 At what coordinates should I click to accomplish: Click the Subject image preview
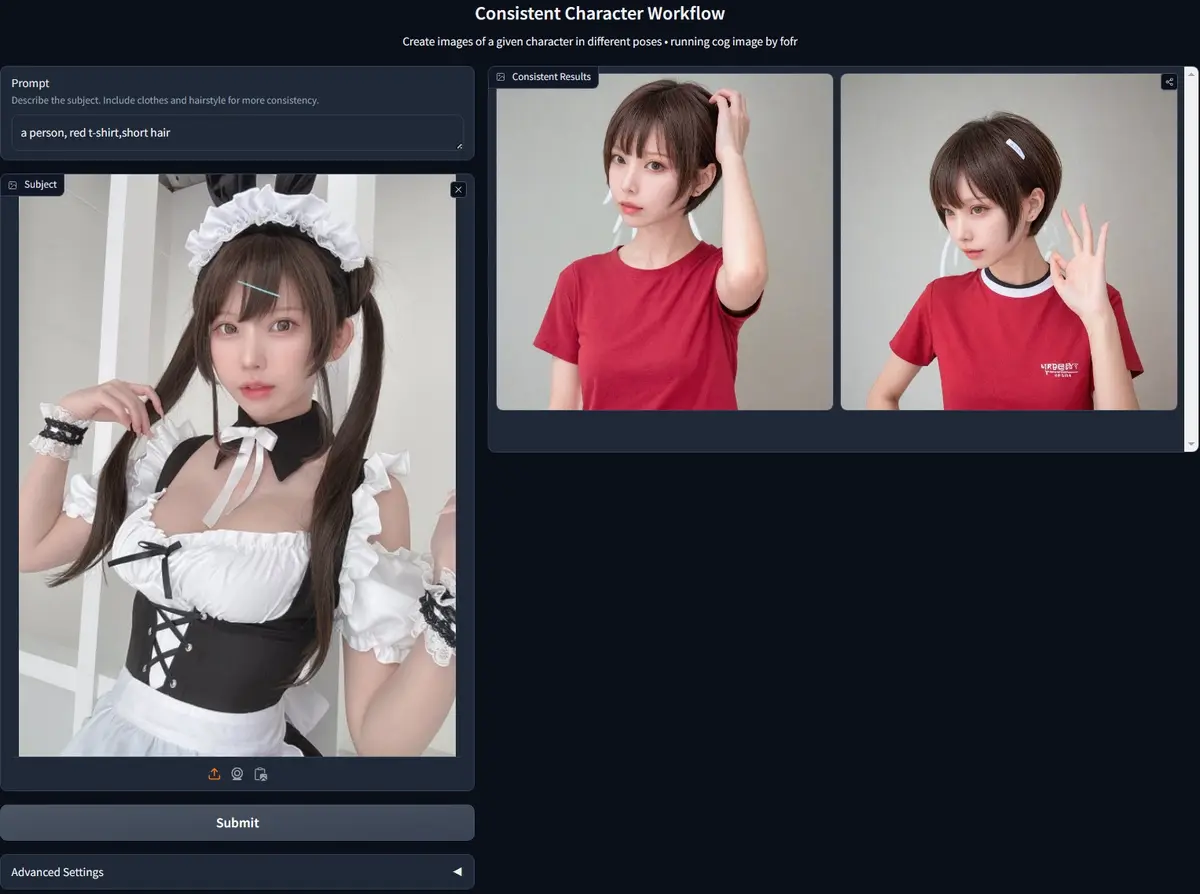click(x=237, y=466)
